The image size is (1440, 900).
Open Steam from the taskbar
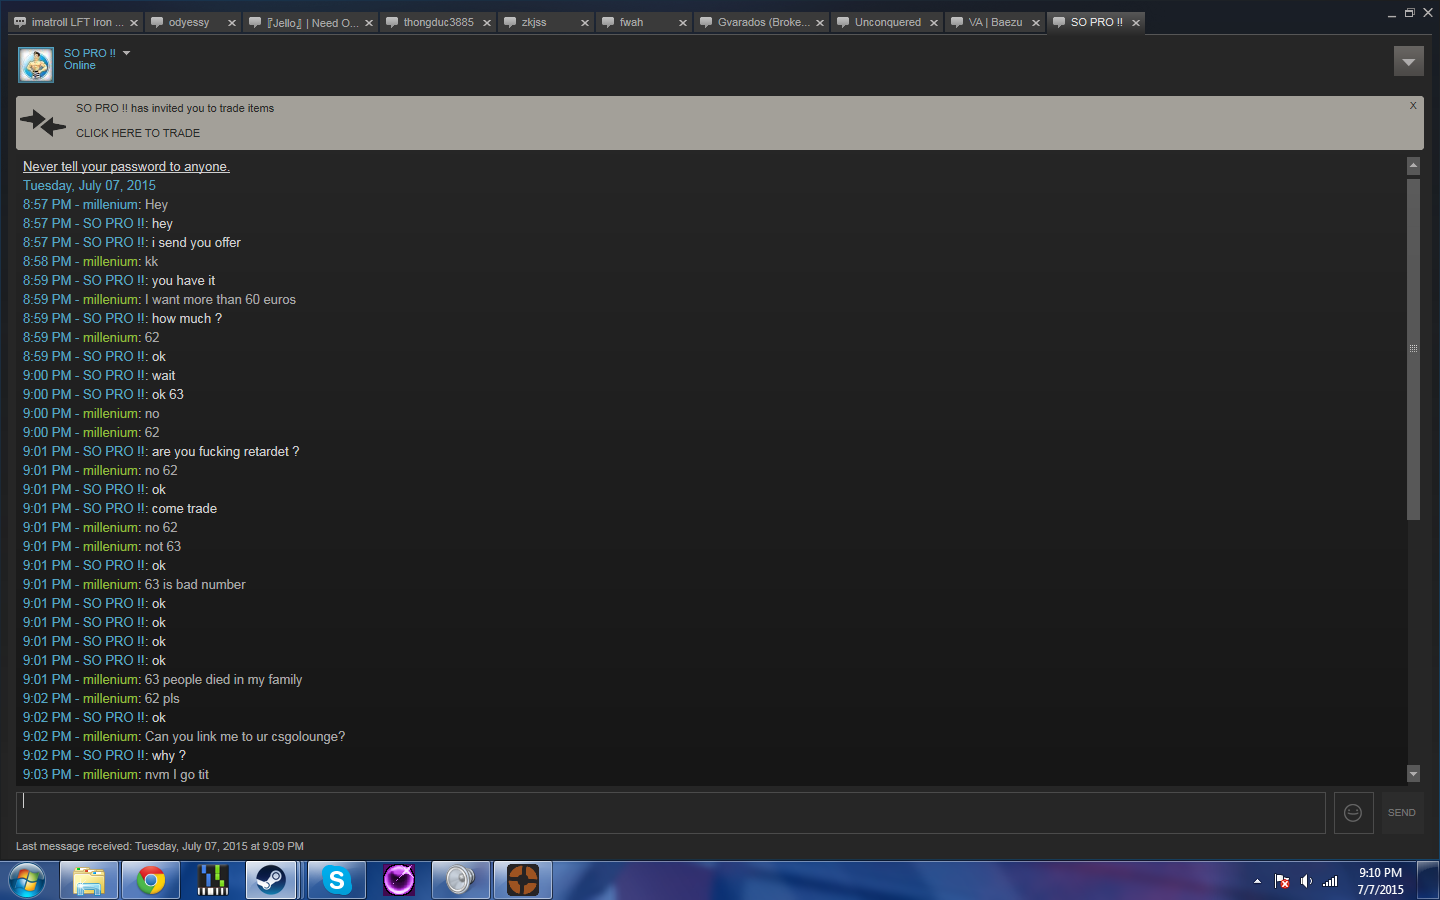pos(271,881)
